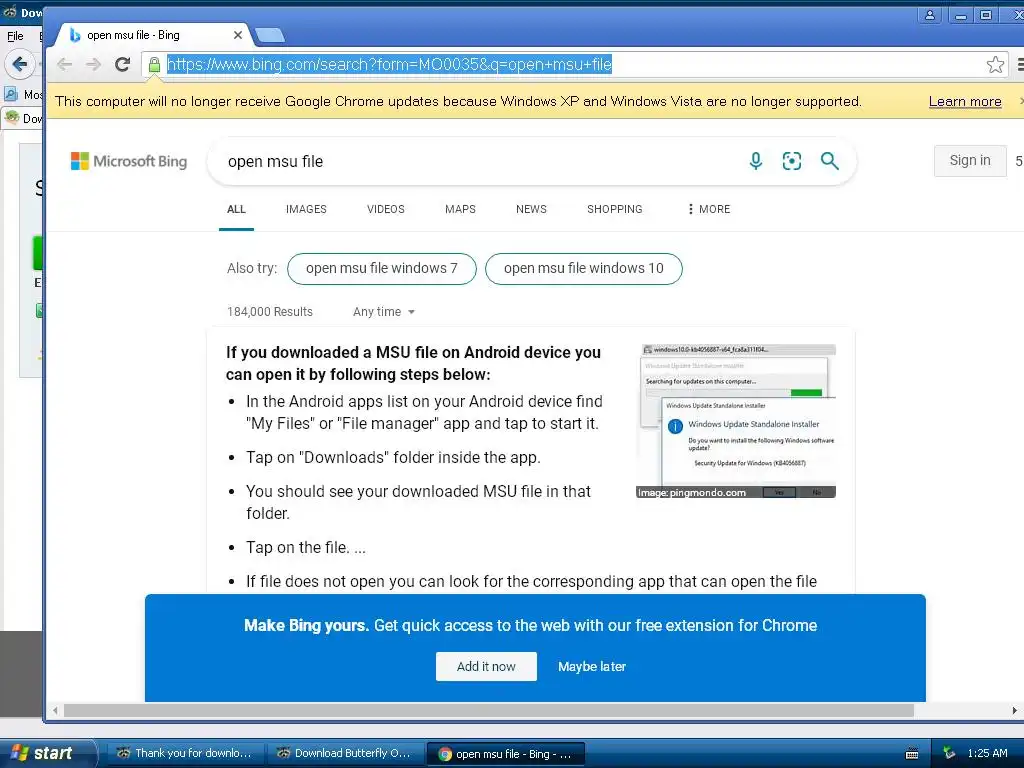Click the Bing microphone voice search icon
Image resolution: width=1024 pixels, height=768 pixels.
[x=756, y=161]
